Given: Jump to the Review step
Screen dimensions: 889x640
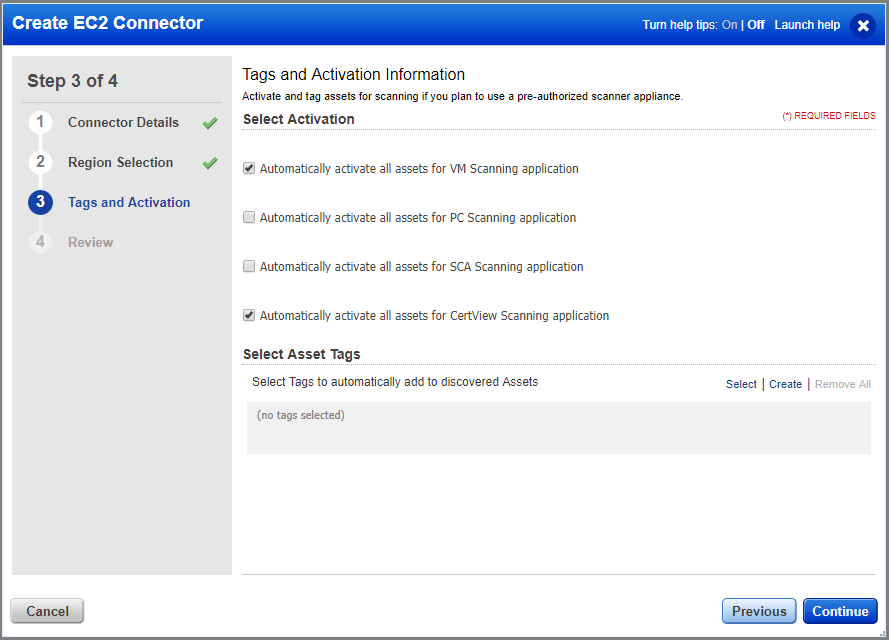Looking at the screenshot, I should tap(90, 241).
